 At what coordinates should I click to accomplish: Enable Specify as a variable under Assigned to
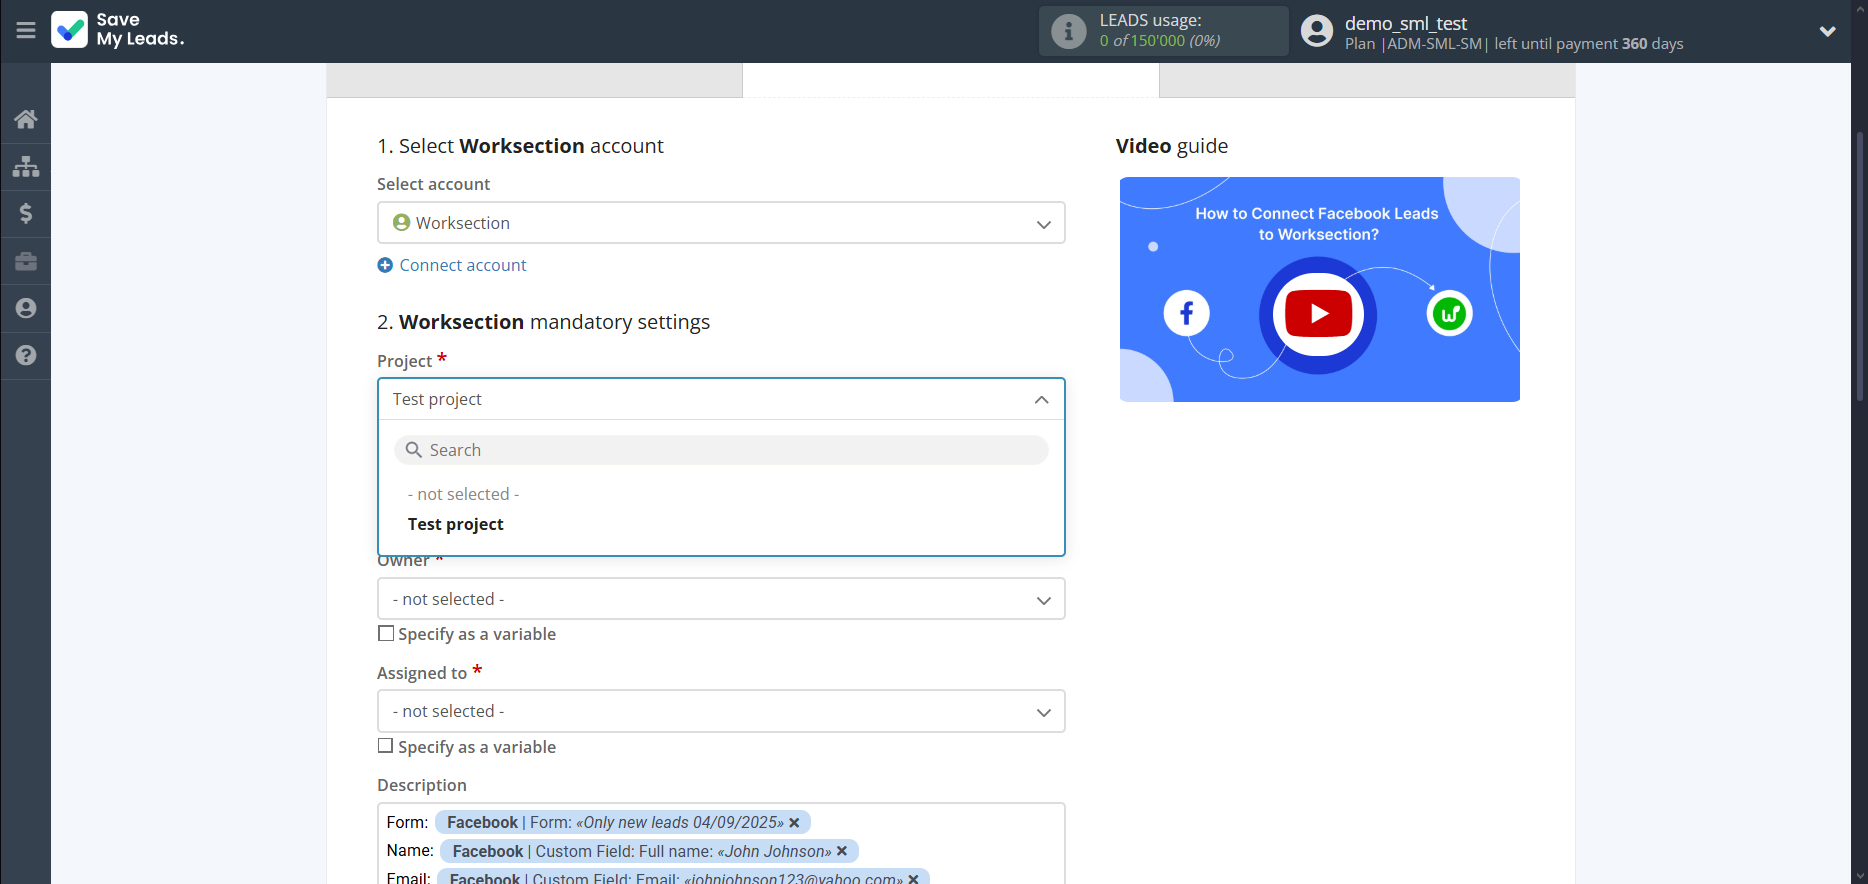click(386, 746)
